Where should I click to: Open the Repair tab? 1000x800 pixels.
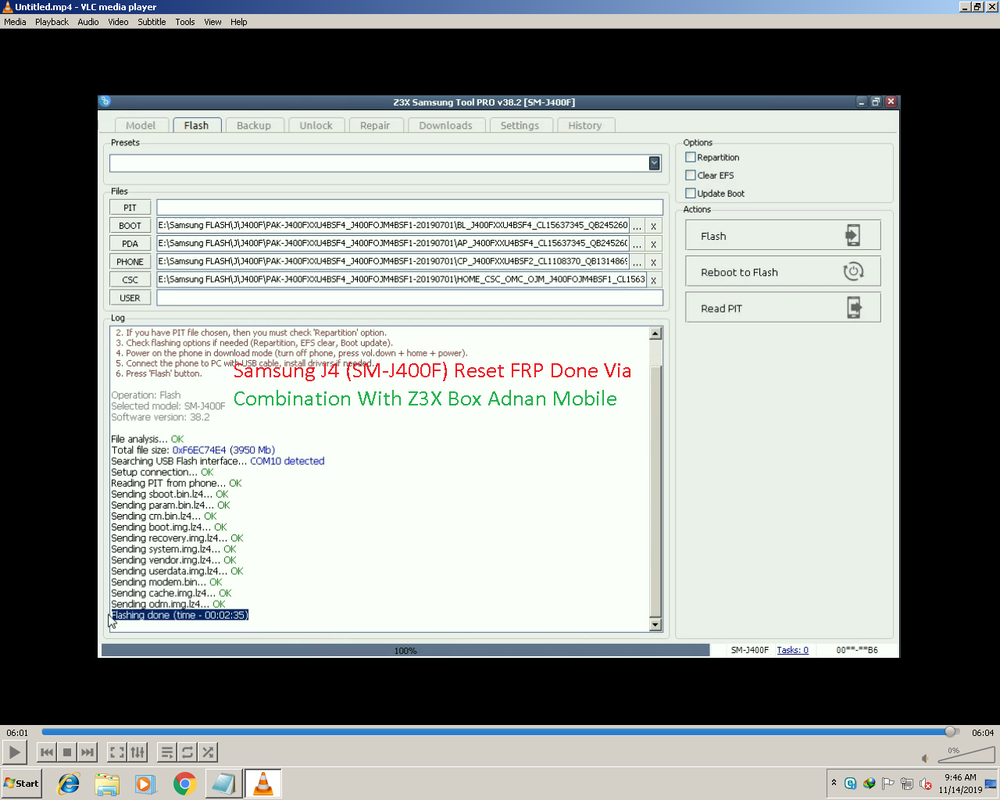[x=375, y=125]
